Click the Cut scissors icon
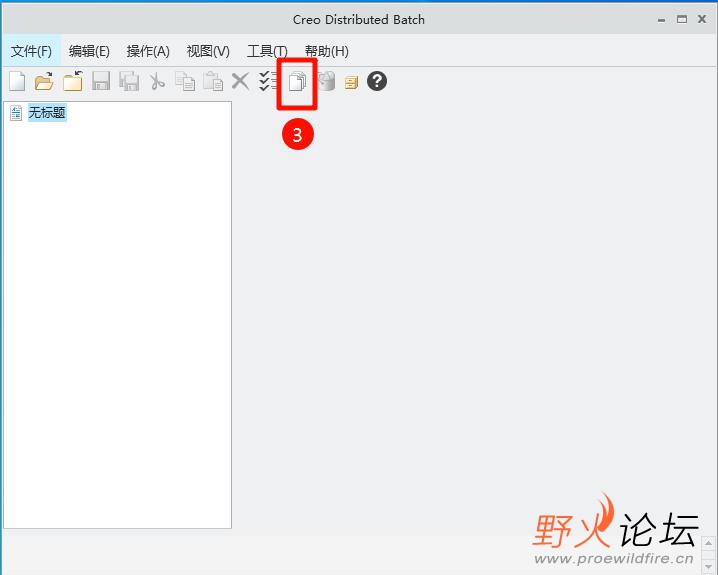718x575 pixels. (x=157, y=81)
